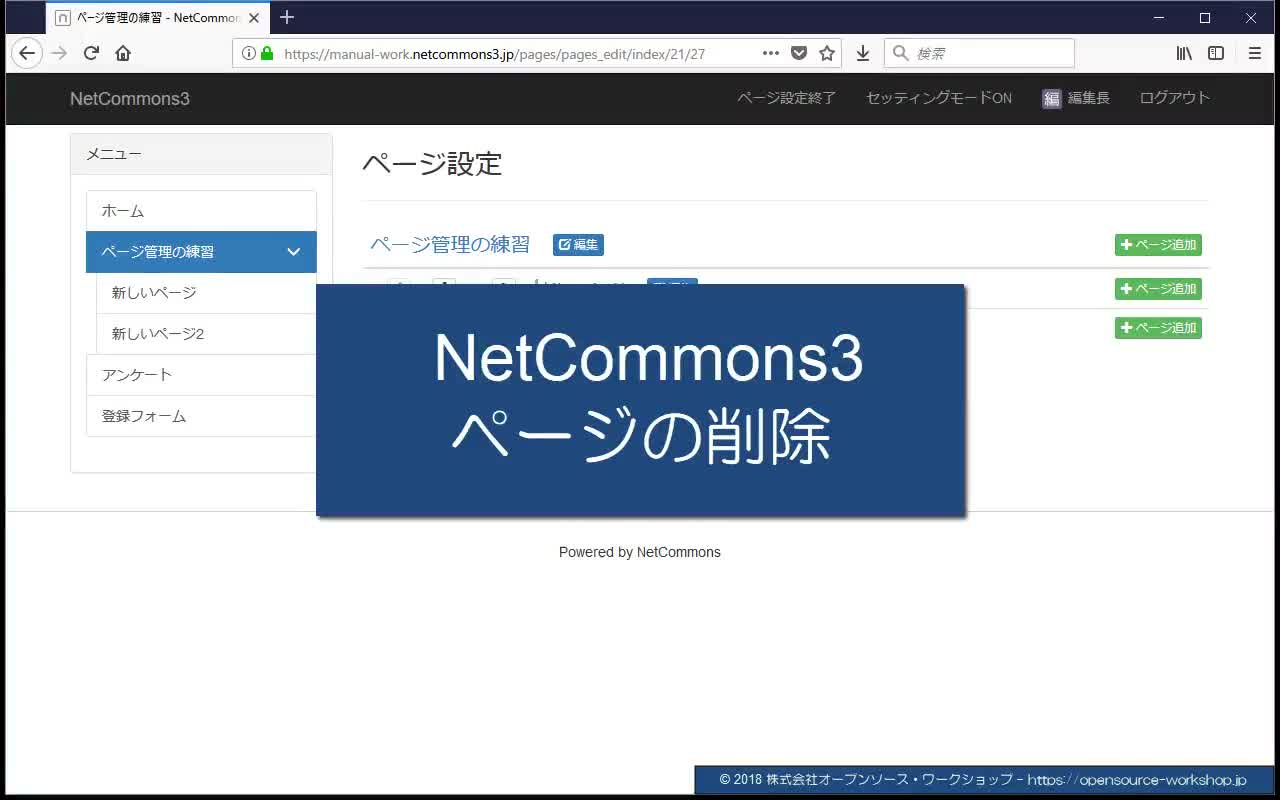Open the Firefox hamburger menu

(x=1255, y=53)
